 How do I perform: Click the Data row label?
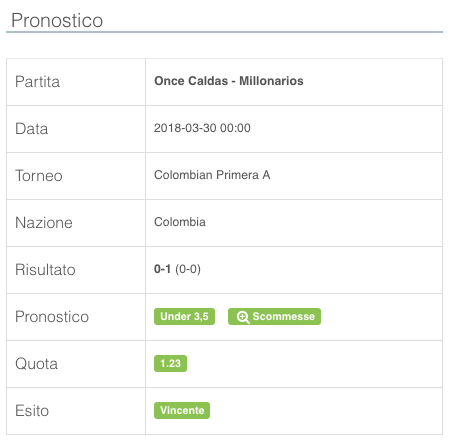(x=31, y=129)
